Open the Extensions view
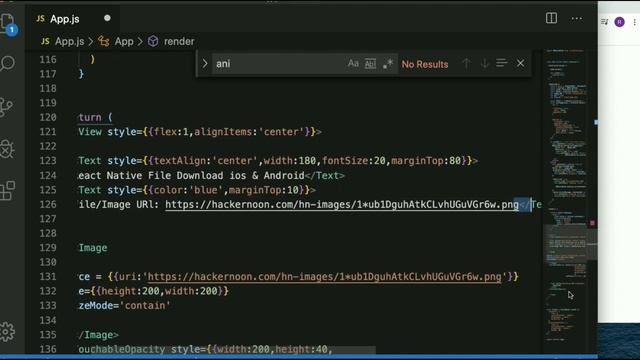 point(7,191)
